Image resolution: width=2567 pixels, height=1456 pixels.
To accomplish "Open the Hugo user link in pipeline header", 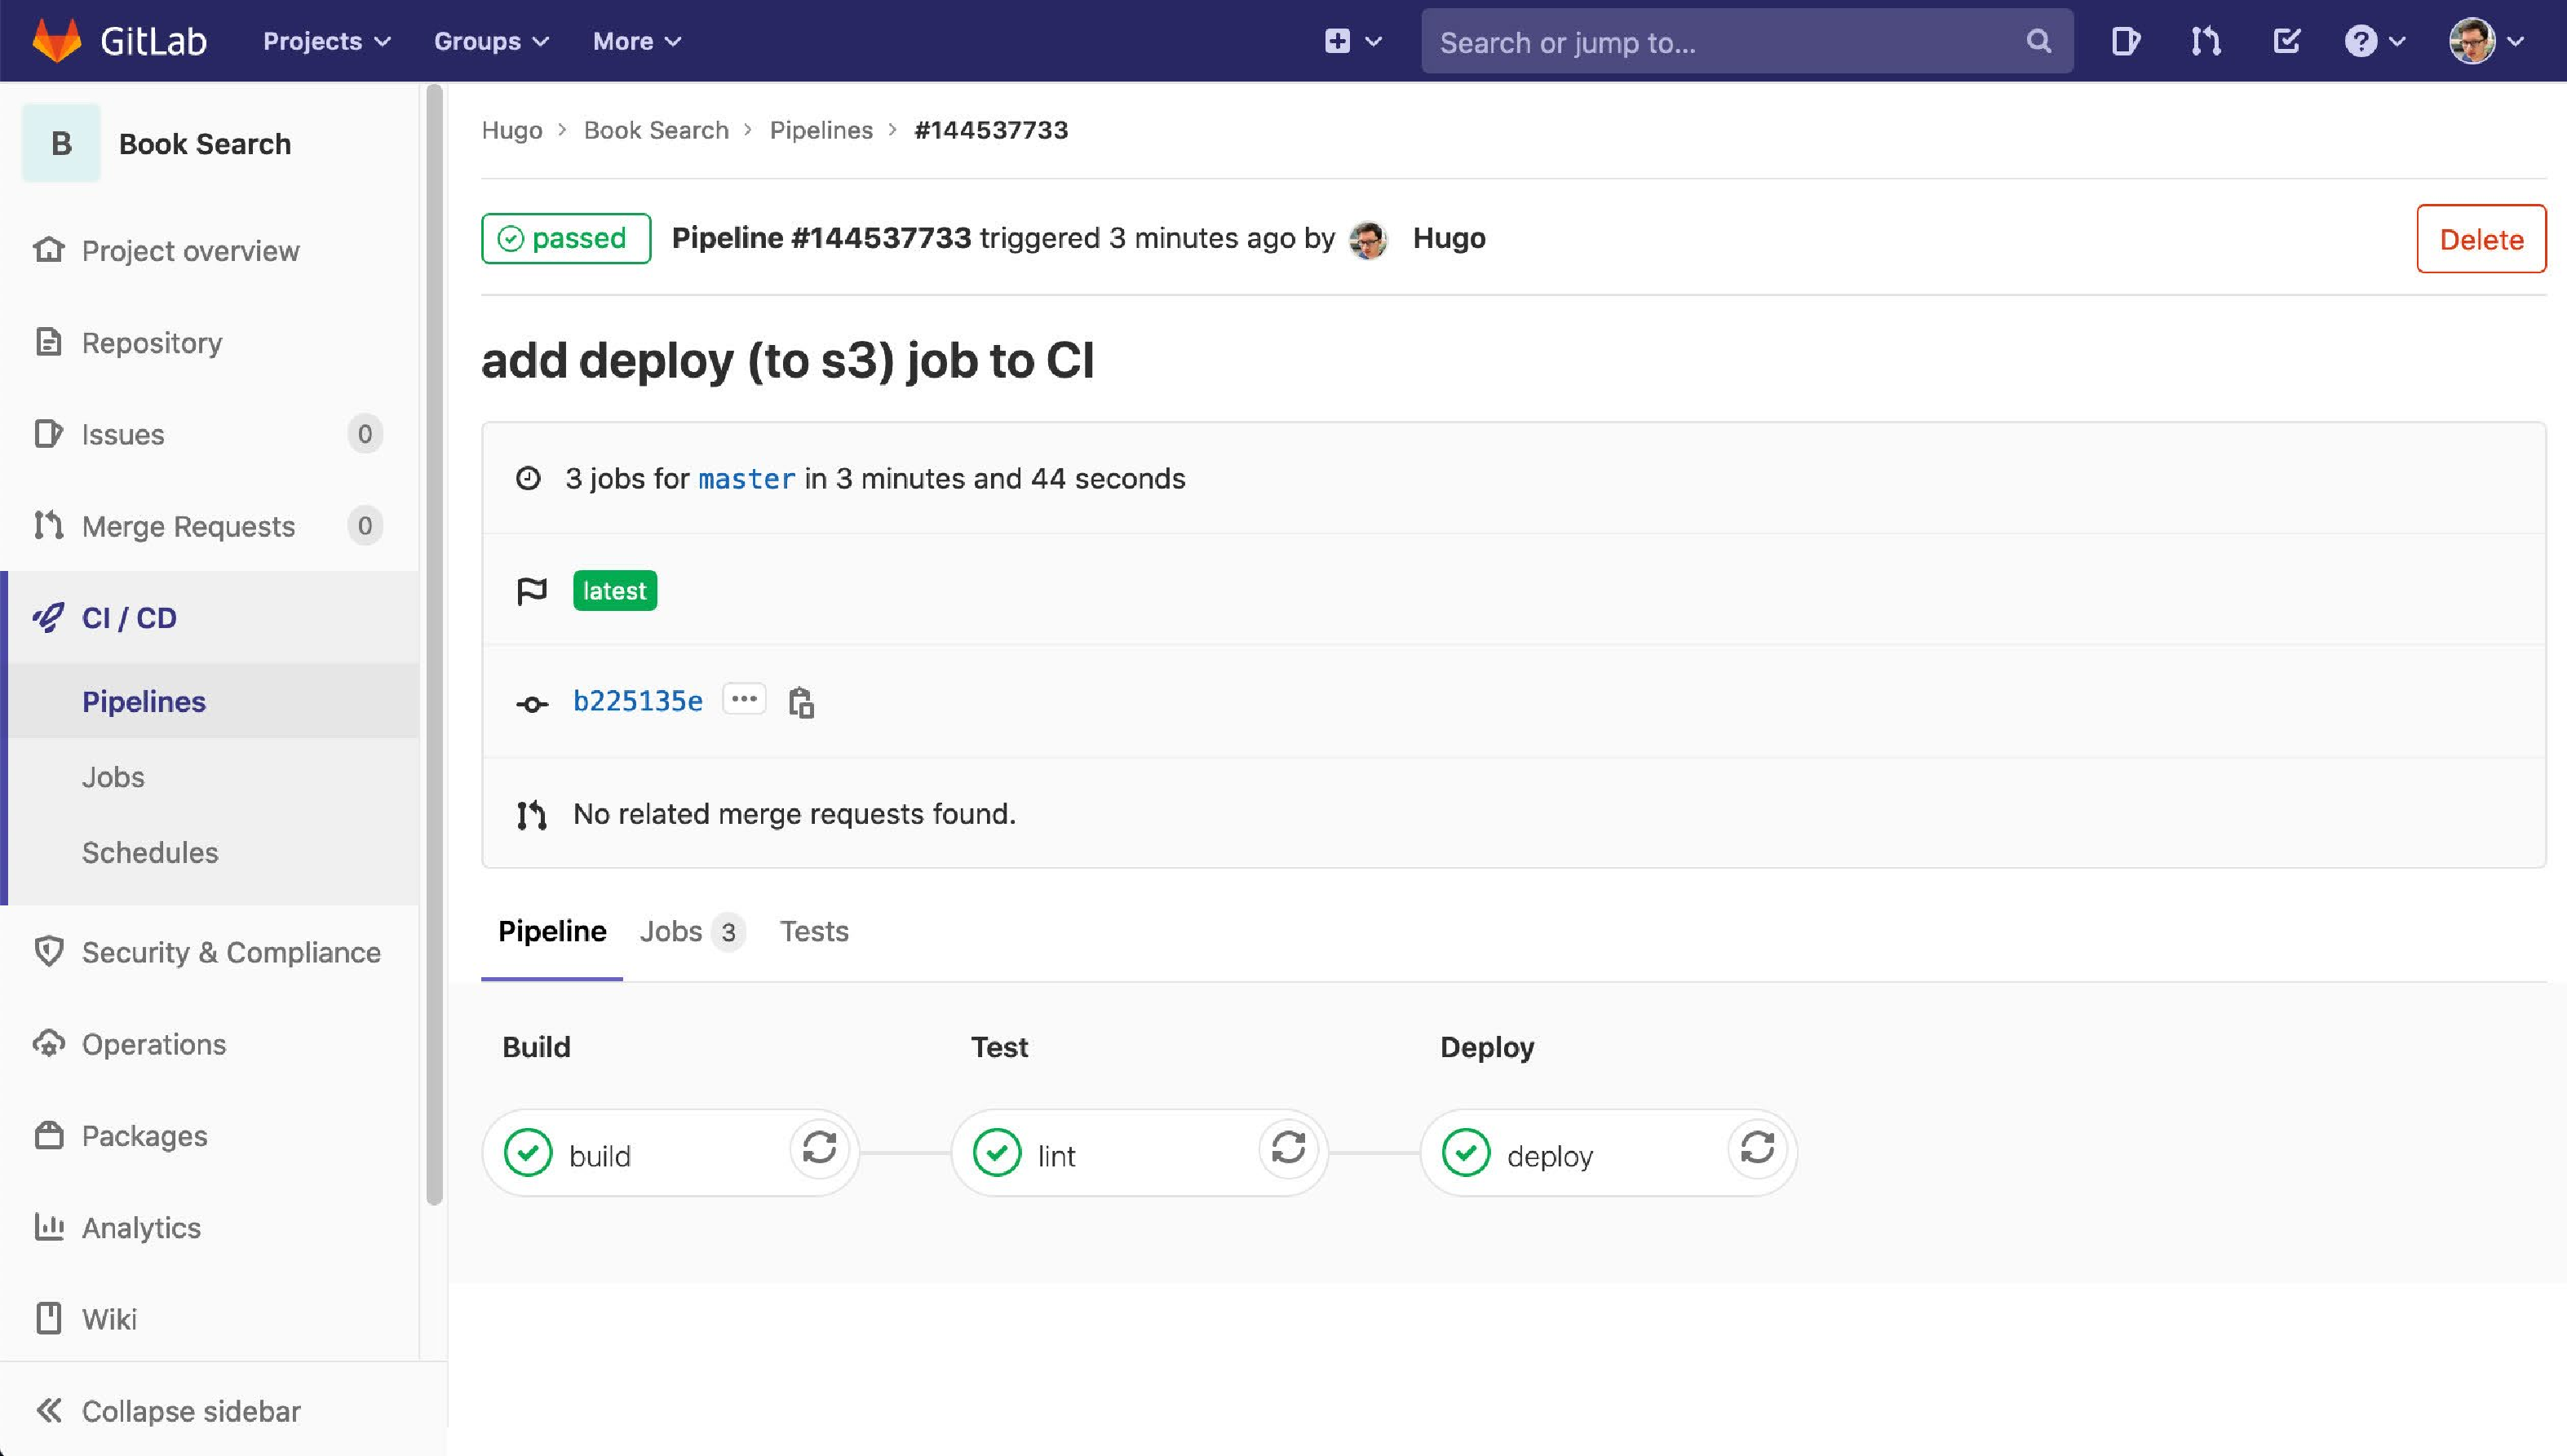I will point(1449,238).
